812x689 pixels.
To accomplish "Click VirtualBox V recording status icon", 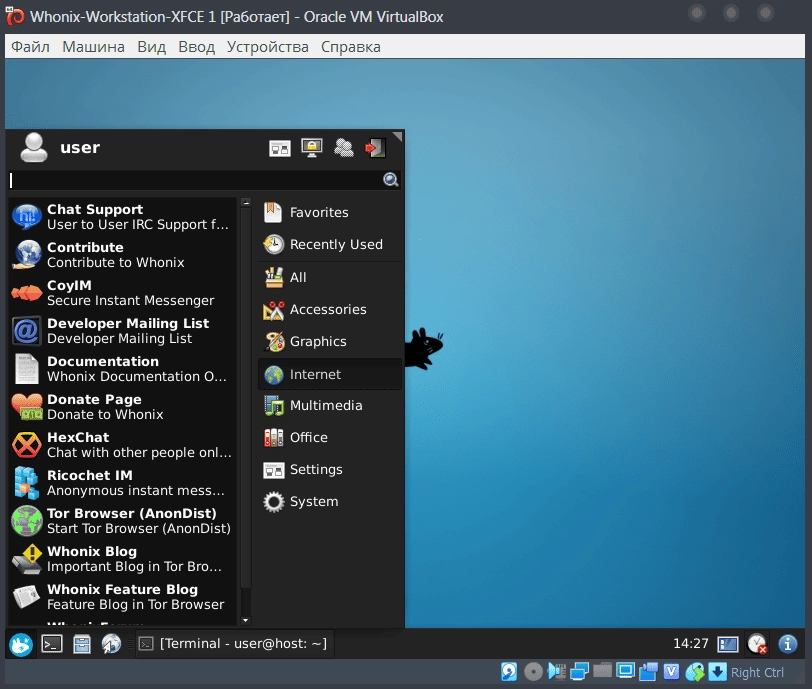I will 672,672.
